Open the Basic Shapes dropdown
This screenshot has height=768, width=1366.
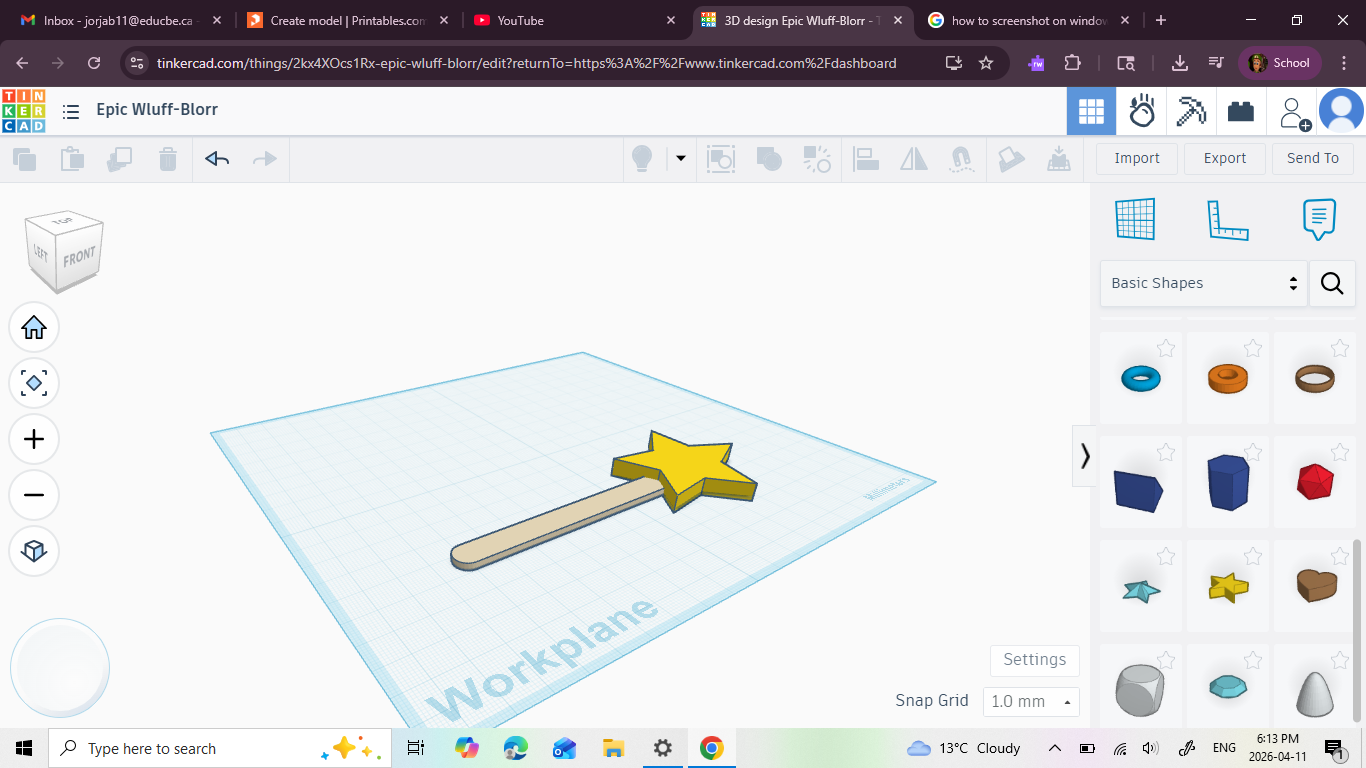(1204, 283)
